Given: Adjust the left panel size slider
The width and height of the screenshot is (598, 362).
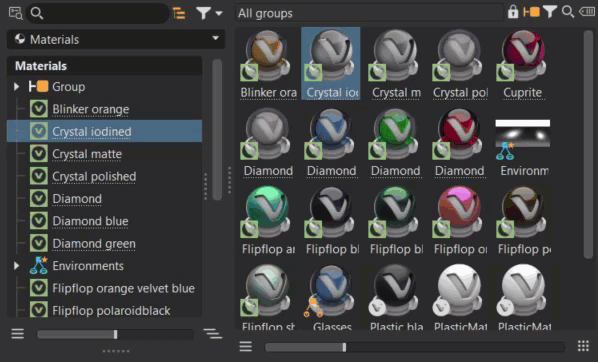Looking at the screenshot, I should (x=115, y=335).
